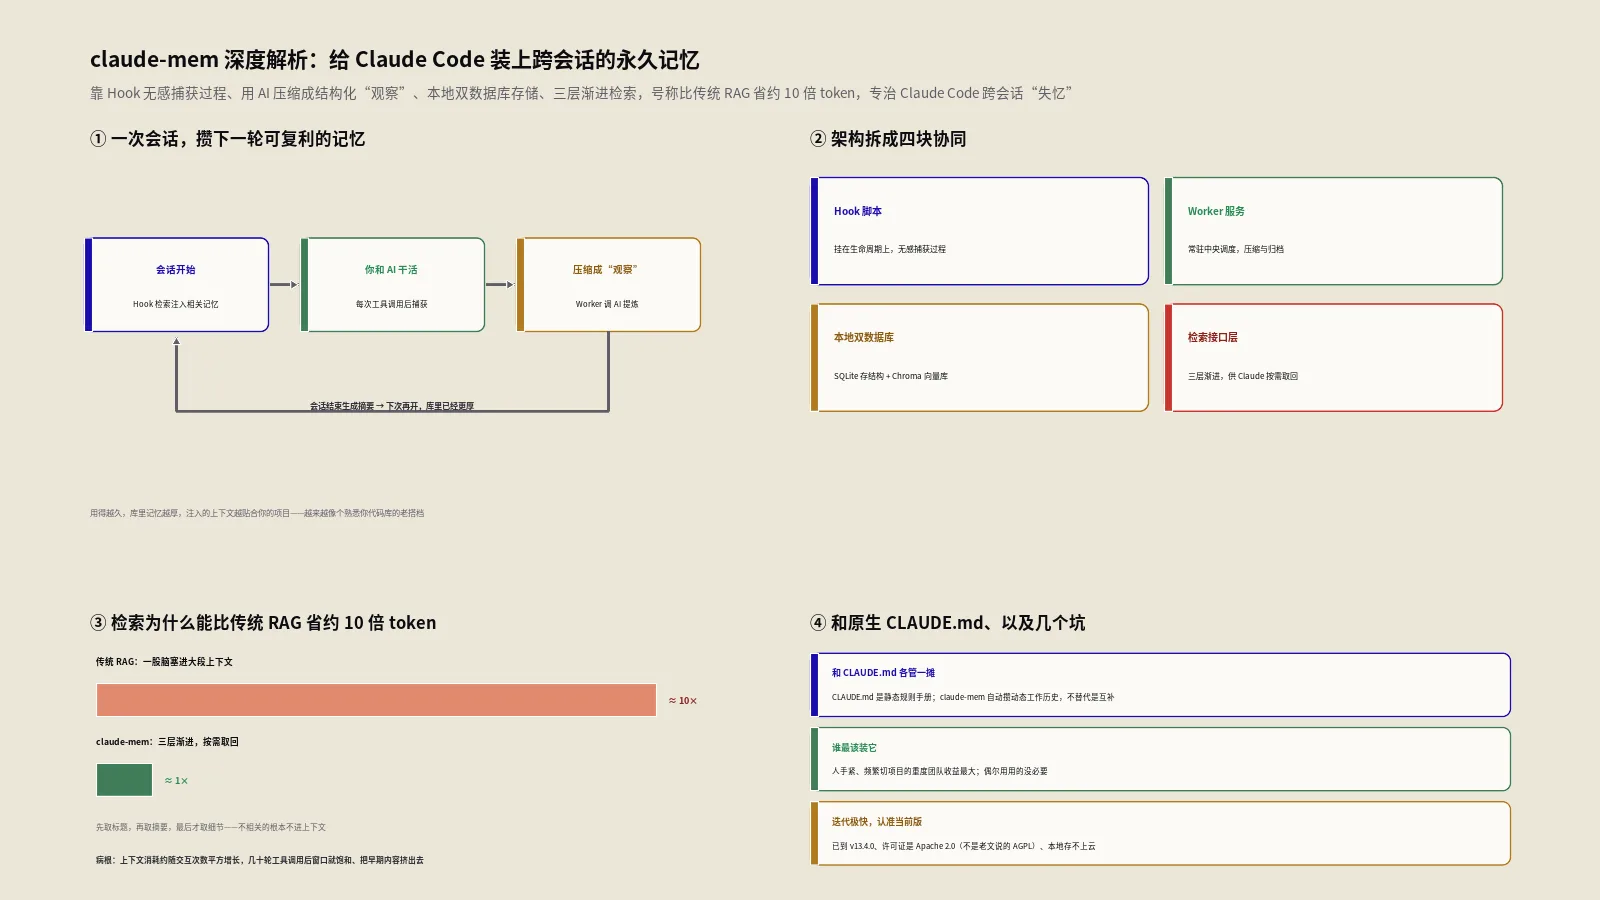The image size is (1600, 900).
Task: Click "SQLite 存结构 + Chroma 向量库" description
Action: point(891,376)
